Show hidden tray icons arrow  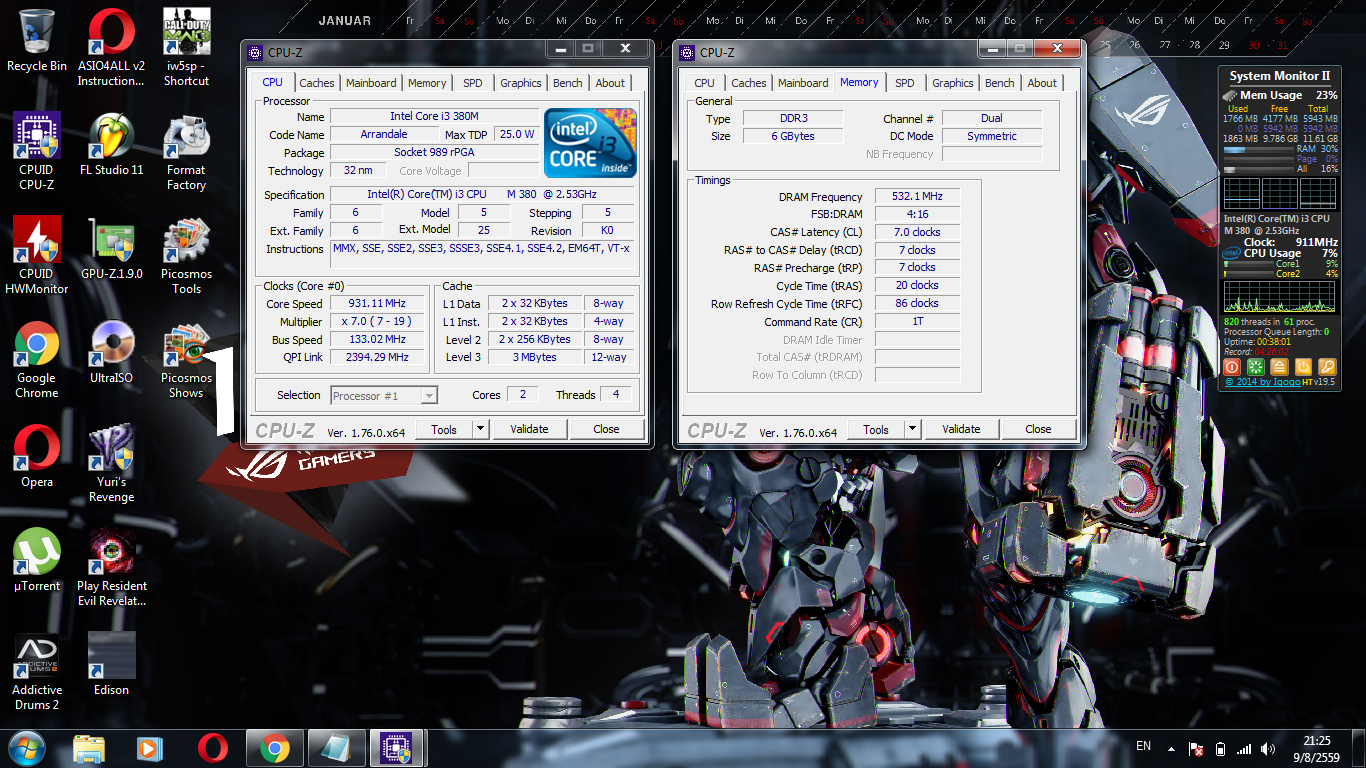coord(1172,748)
